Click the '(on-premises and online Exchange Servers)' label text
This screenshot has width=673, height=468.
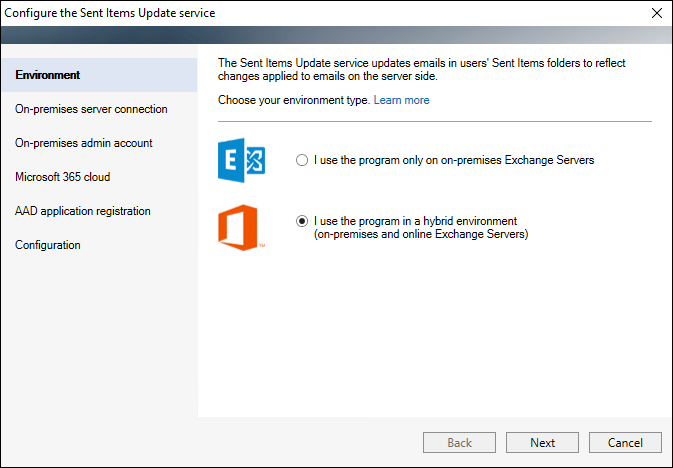point(421,234)
